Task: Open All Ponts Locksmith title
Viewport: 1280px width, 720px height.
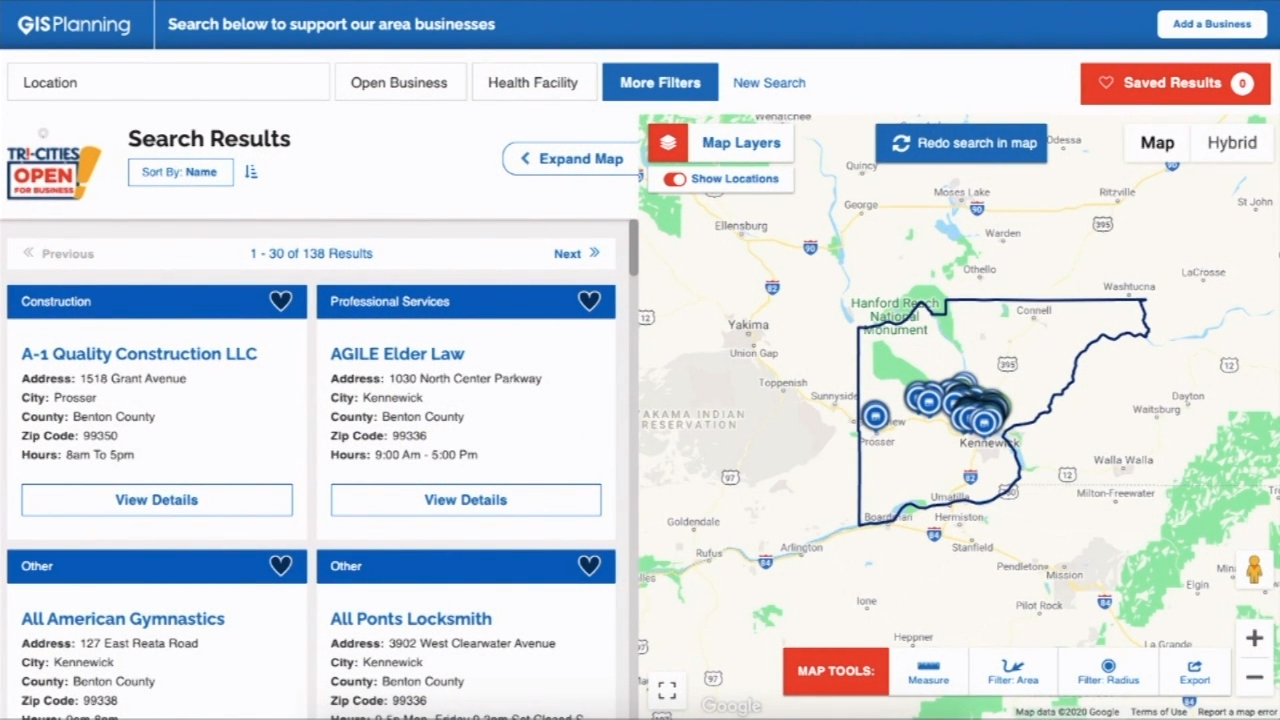Action: click(411, 619)
